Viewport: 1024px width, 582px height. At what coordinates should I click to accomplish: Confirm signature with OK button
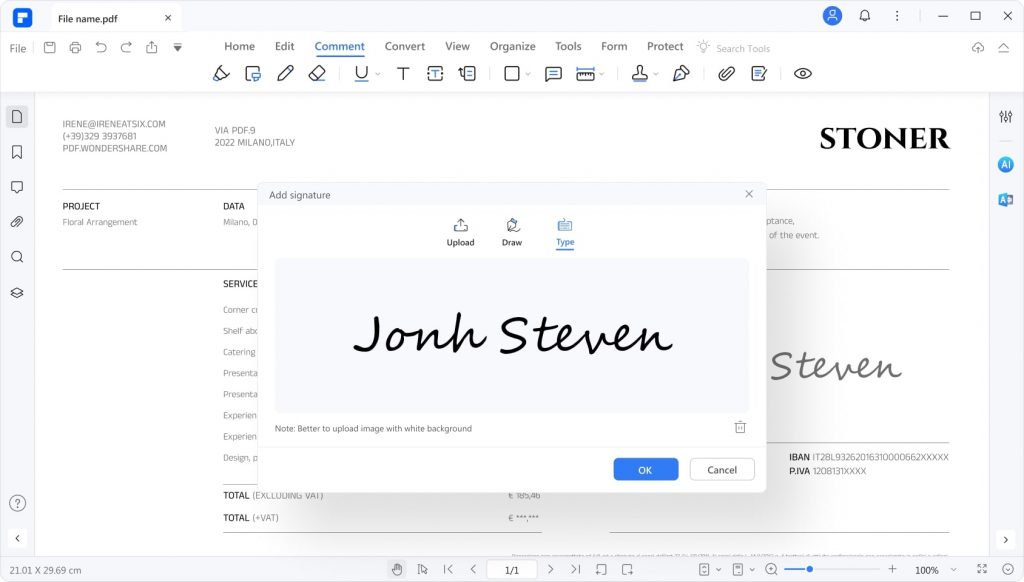645,469
